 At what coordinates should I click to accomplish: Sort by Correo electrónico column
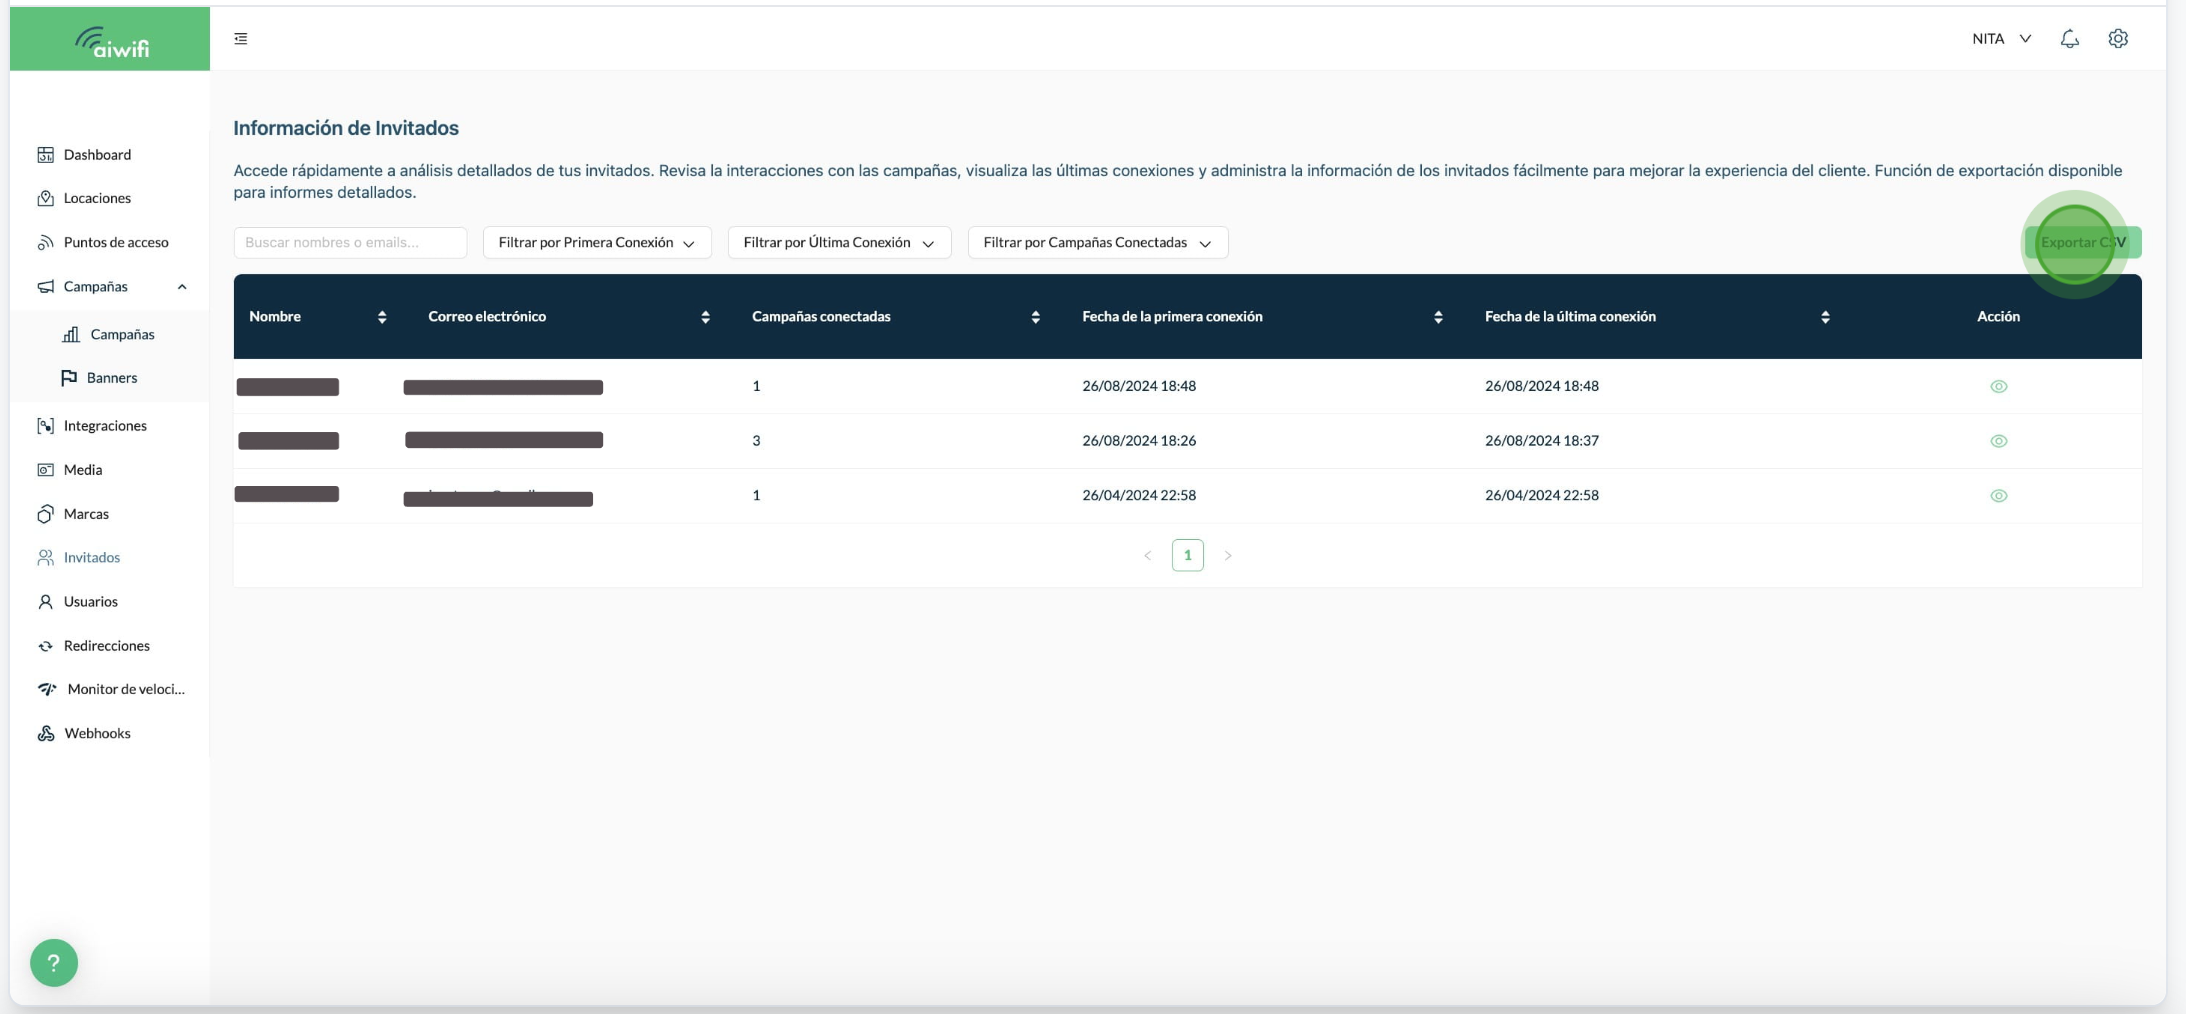[706, 317]
